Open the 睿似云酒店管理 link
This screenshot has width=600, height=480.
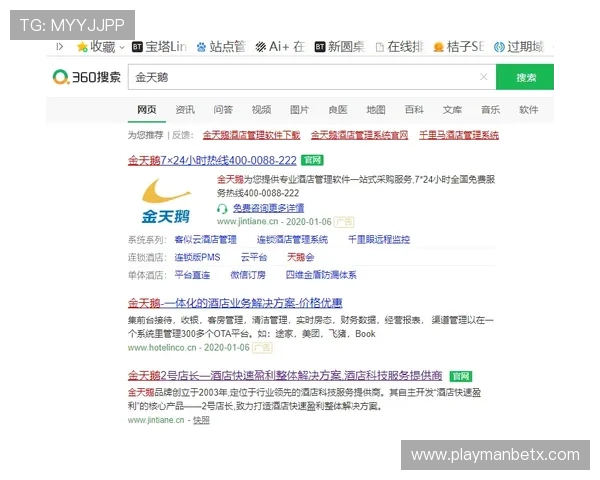pos(205,240)
